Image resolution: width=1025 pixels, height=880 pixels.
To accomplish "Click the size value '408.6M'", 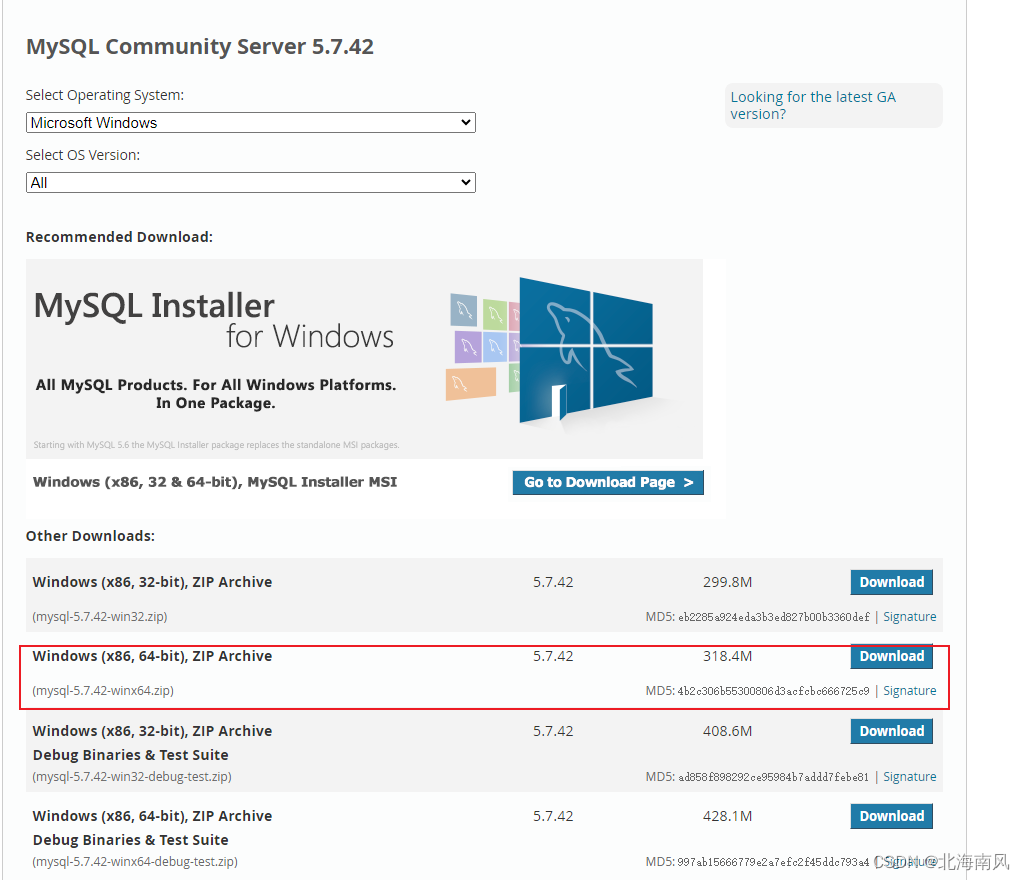I will 728,731.
